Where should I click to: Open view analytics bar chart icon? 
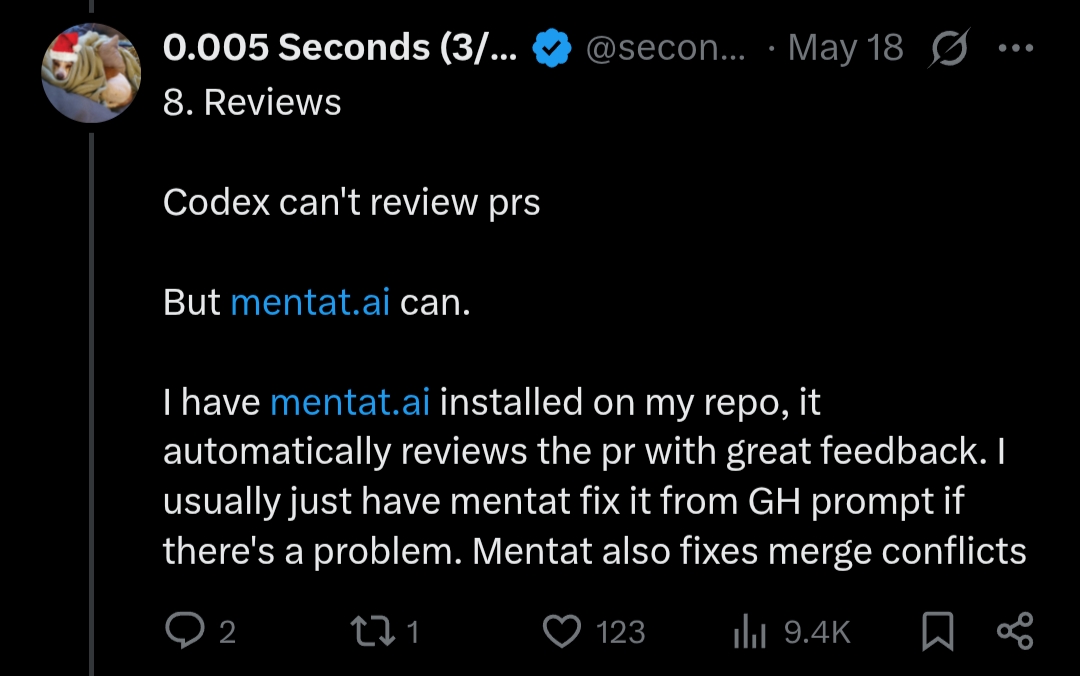click(749, 631)
